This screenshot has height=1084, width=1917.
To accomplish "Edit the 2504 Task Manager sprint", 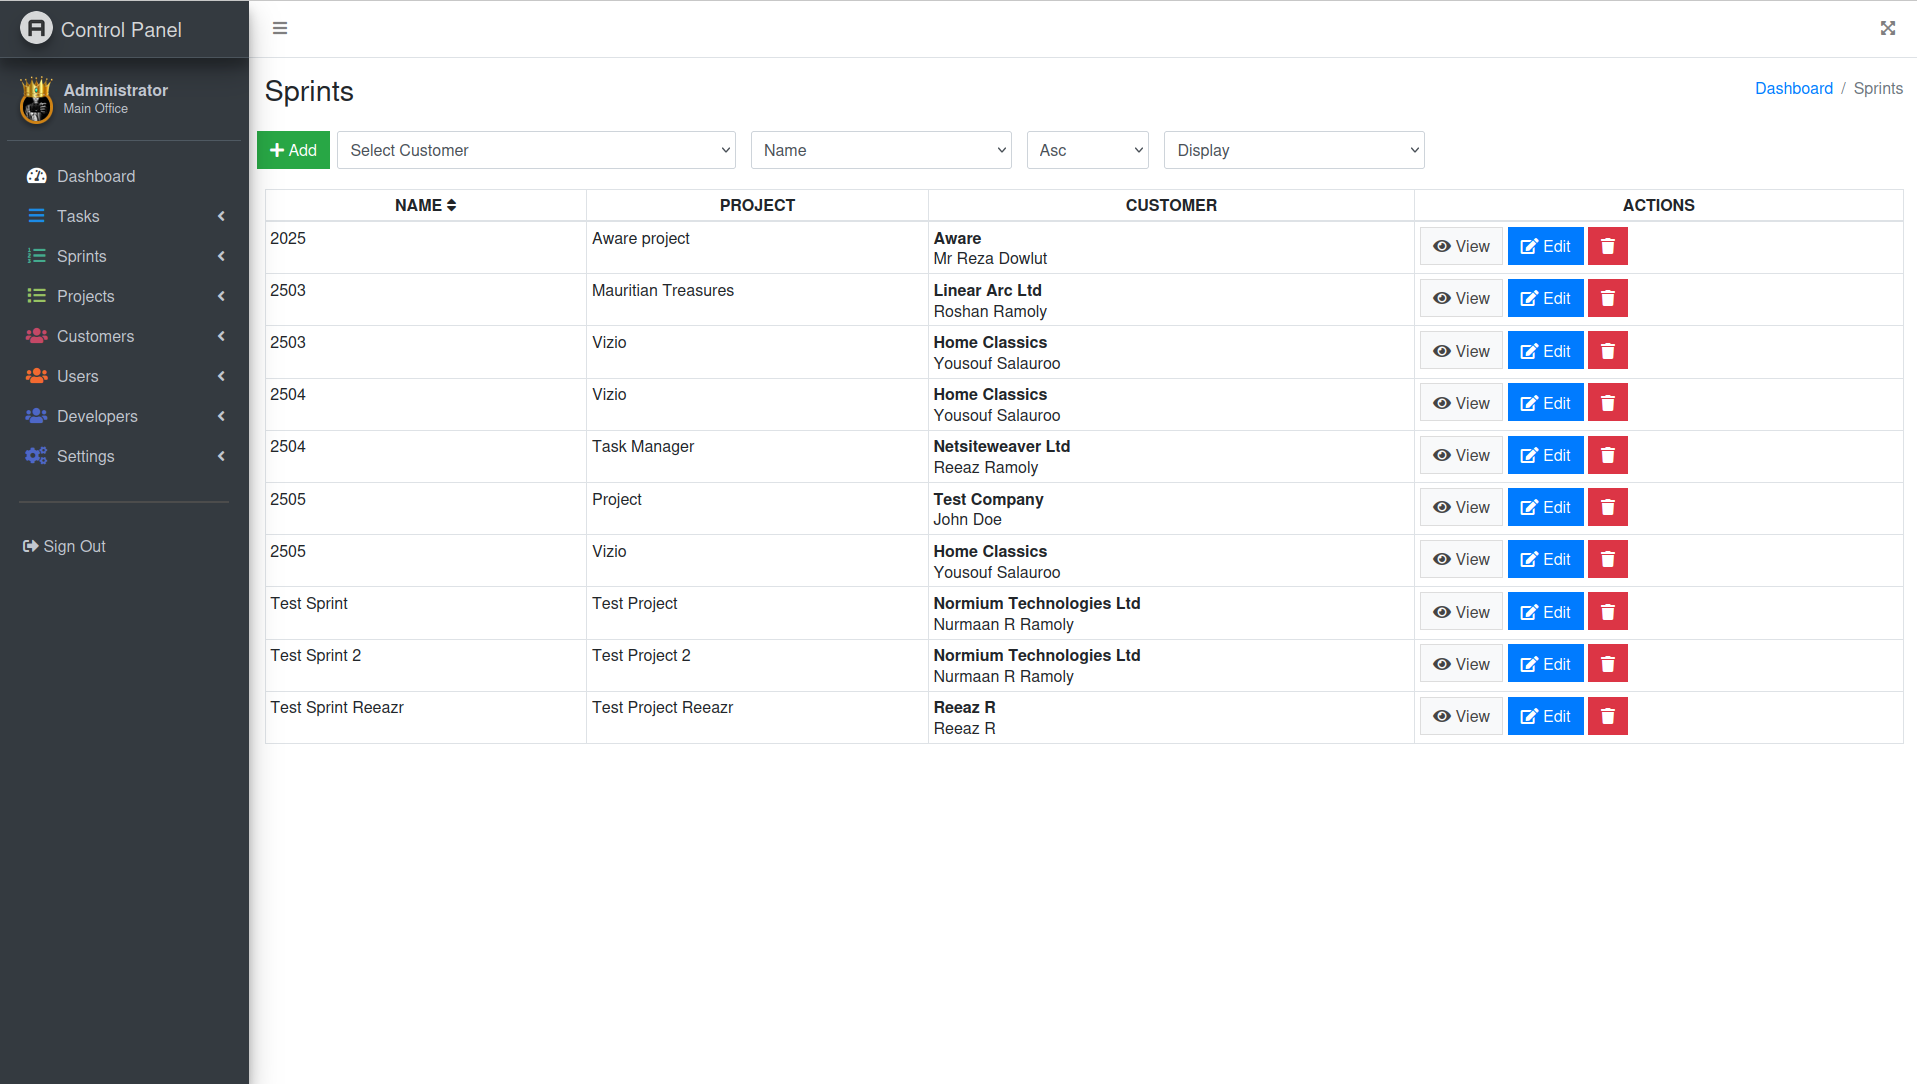I will [x=1545, y=455].
